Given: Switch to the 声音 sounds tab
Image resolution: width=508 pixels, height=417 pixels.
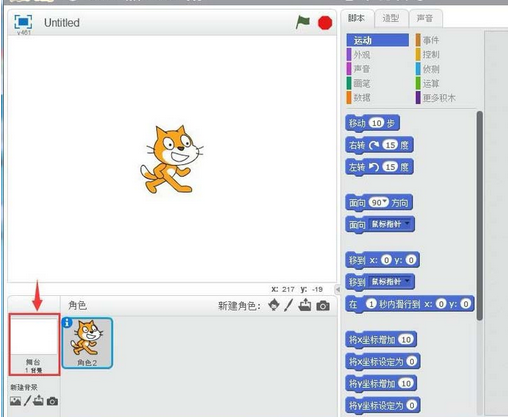Looking at the screenshot, I should pyautogui.click(x=425, y=18).
